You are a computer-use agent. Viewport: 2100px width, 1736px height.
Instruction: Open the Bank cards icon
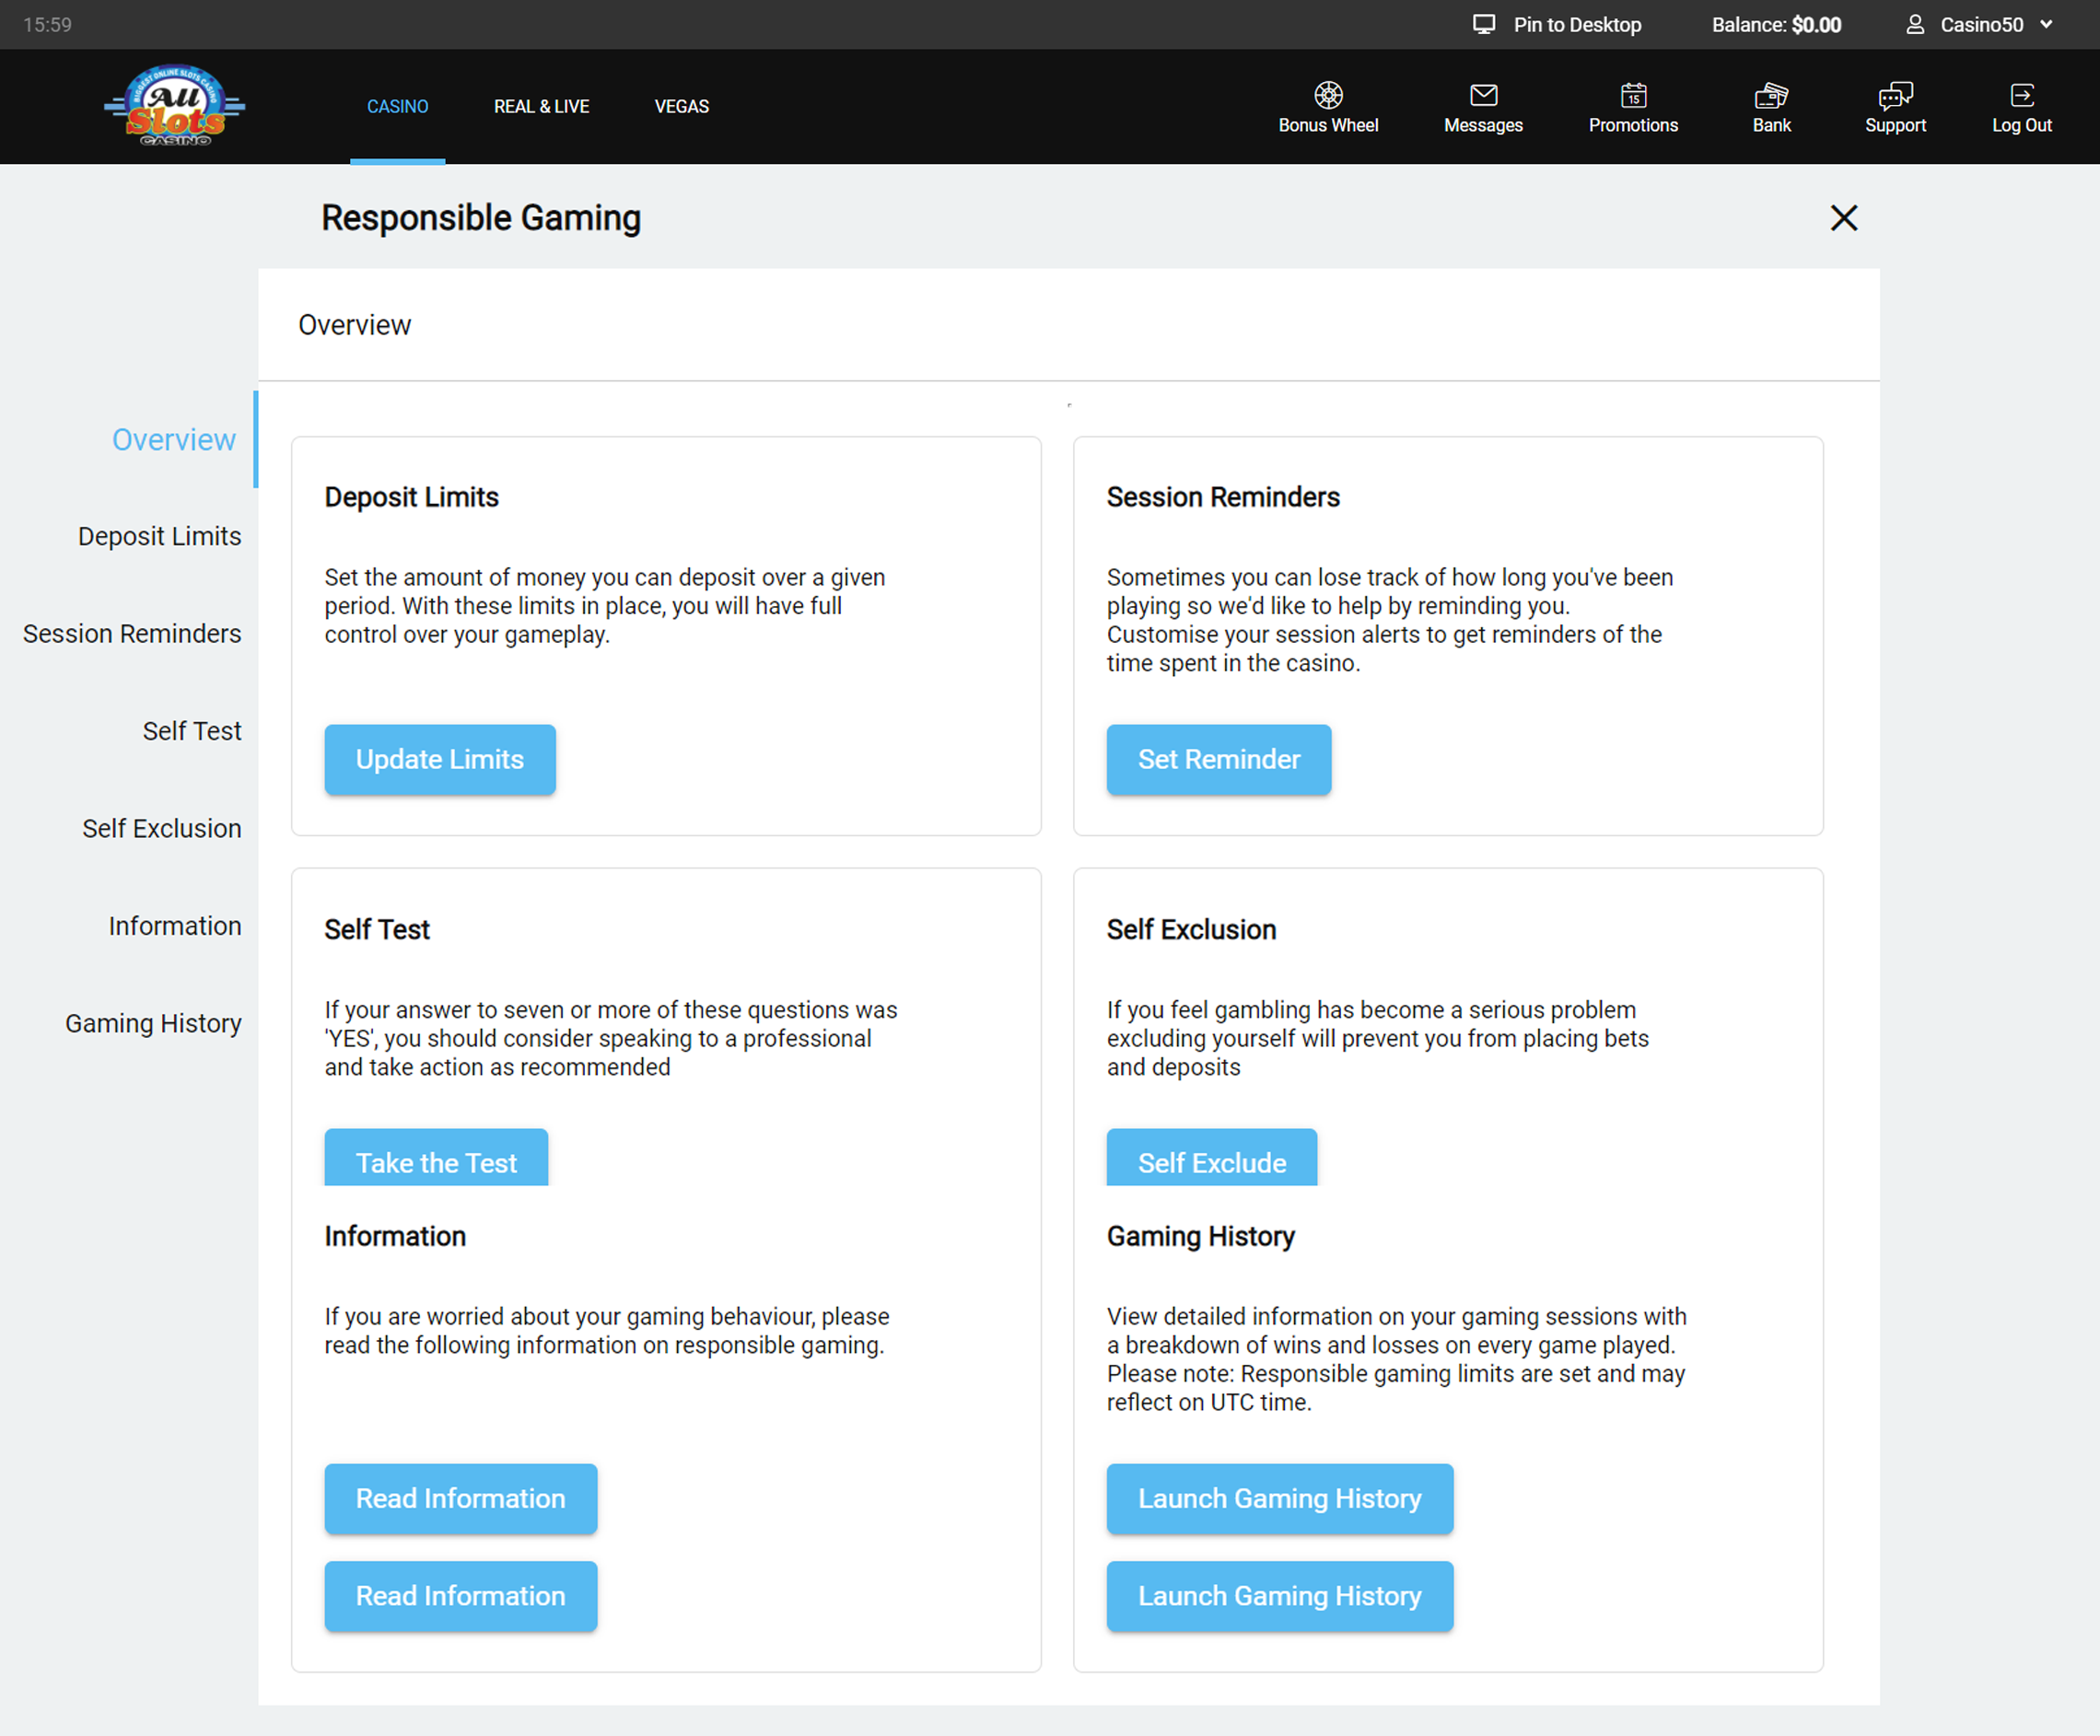coord(1771,95)
